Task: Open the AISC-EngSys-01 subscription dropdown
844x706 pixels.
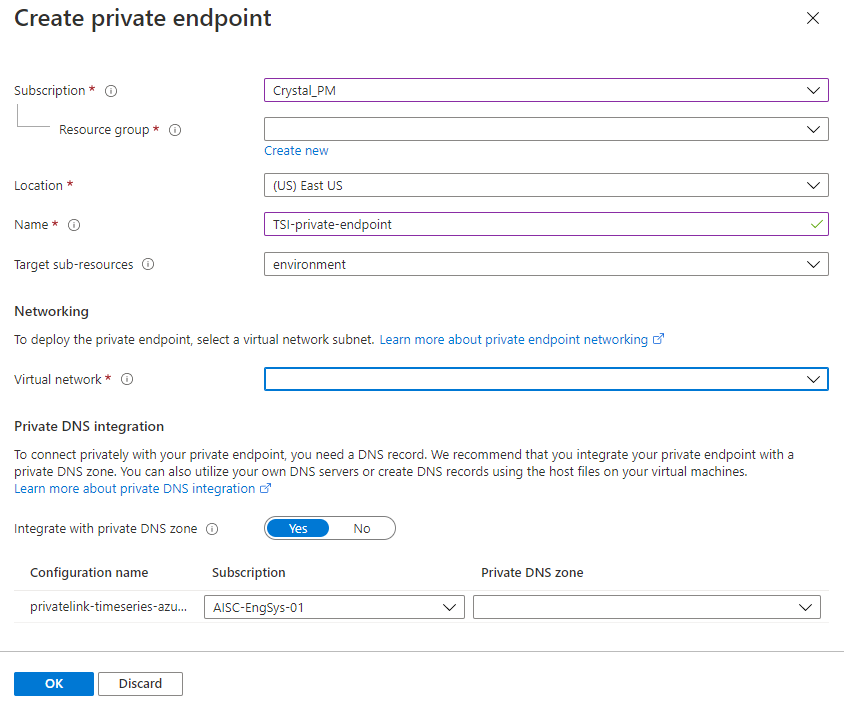Action: click(x=334, y=607)
